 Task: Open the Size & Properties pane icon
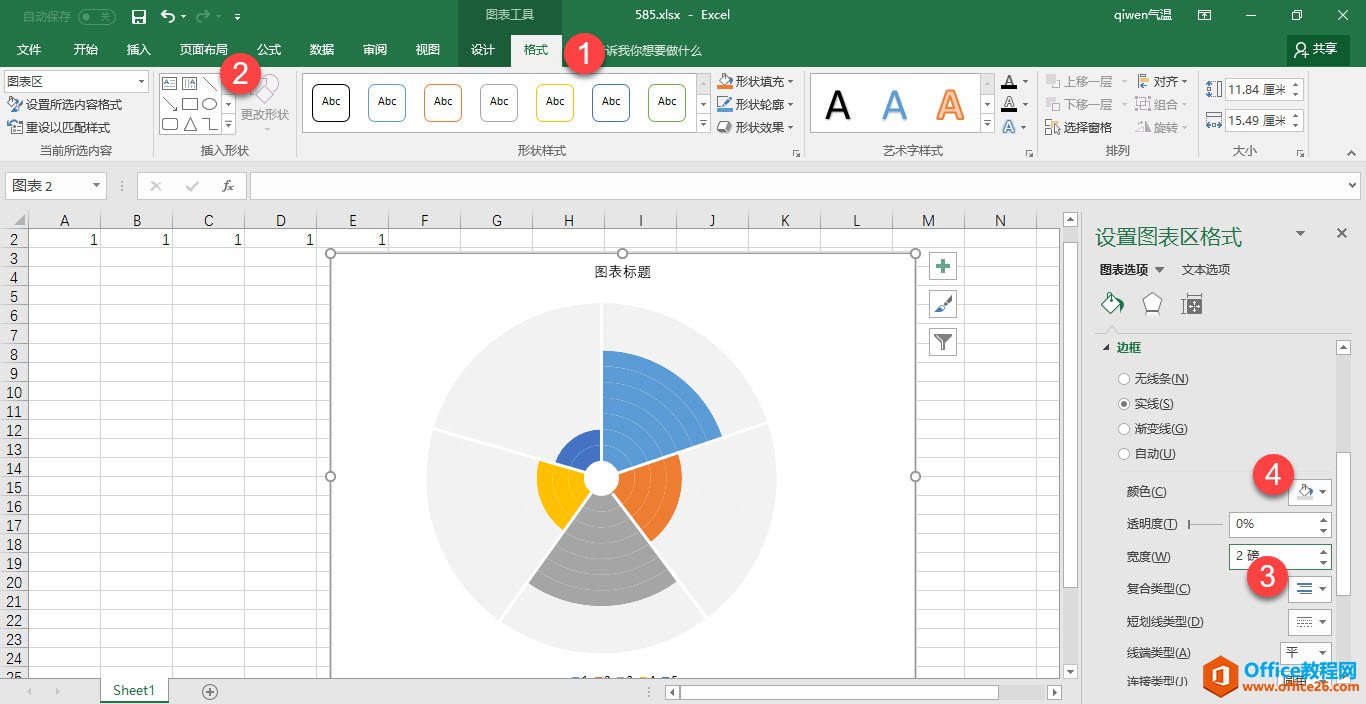pyautogui.click(x=1191, y=305)
